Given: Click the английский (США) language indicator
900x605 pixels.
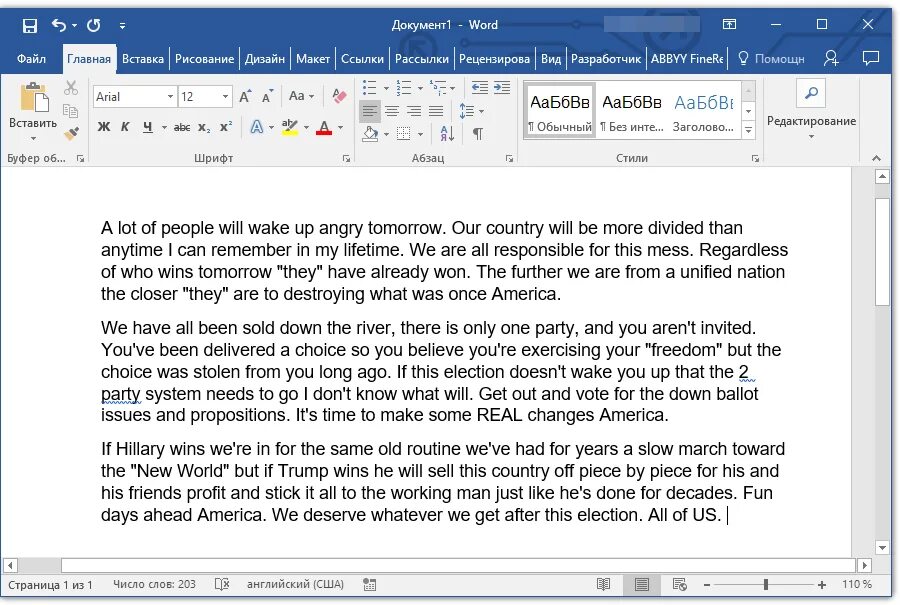Looking at the screenshot, I should [x=295, y=584].
